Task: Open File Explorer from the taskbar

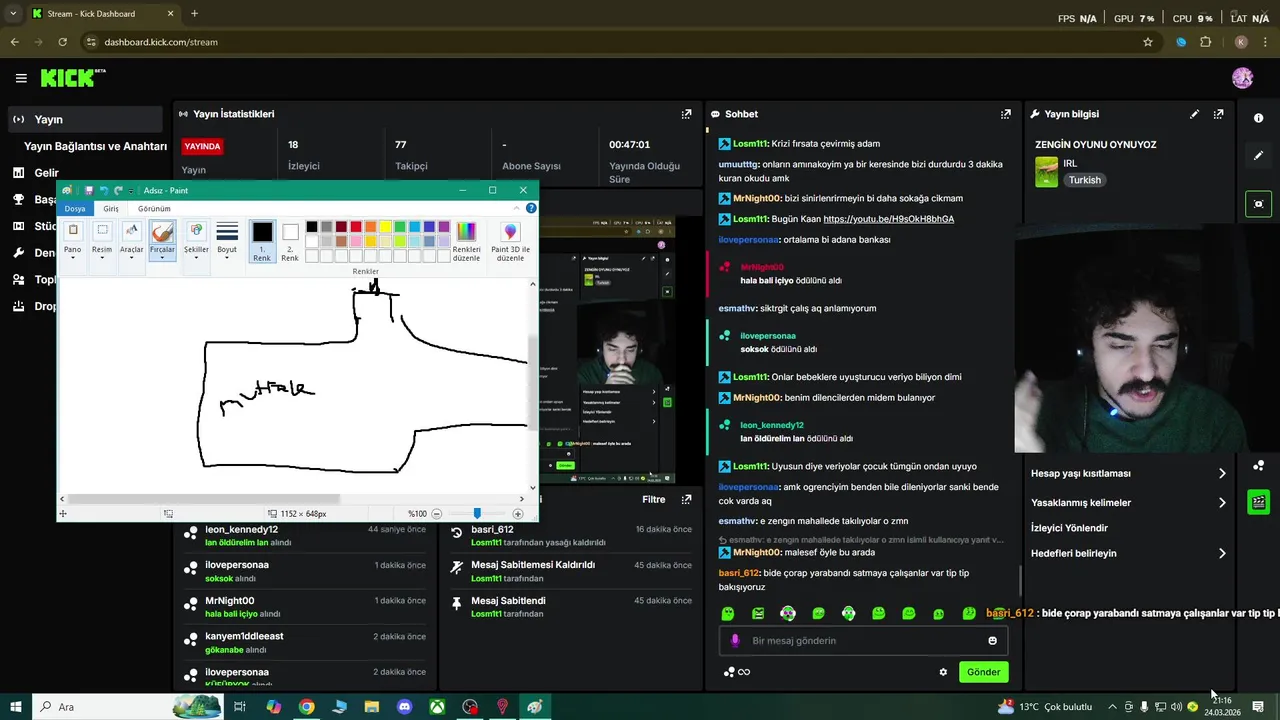Action: [x=372, y=707]
